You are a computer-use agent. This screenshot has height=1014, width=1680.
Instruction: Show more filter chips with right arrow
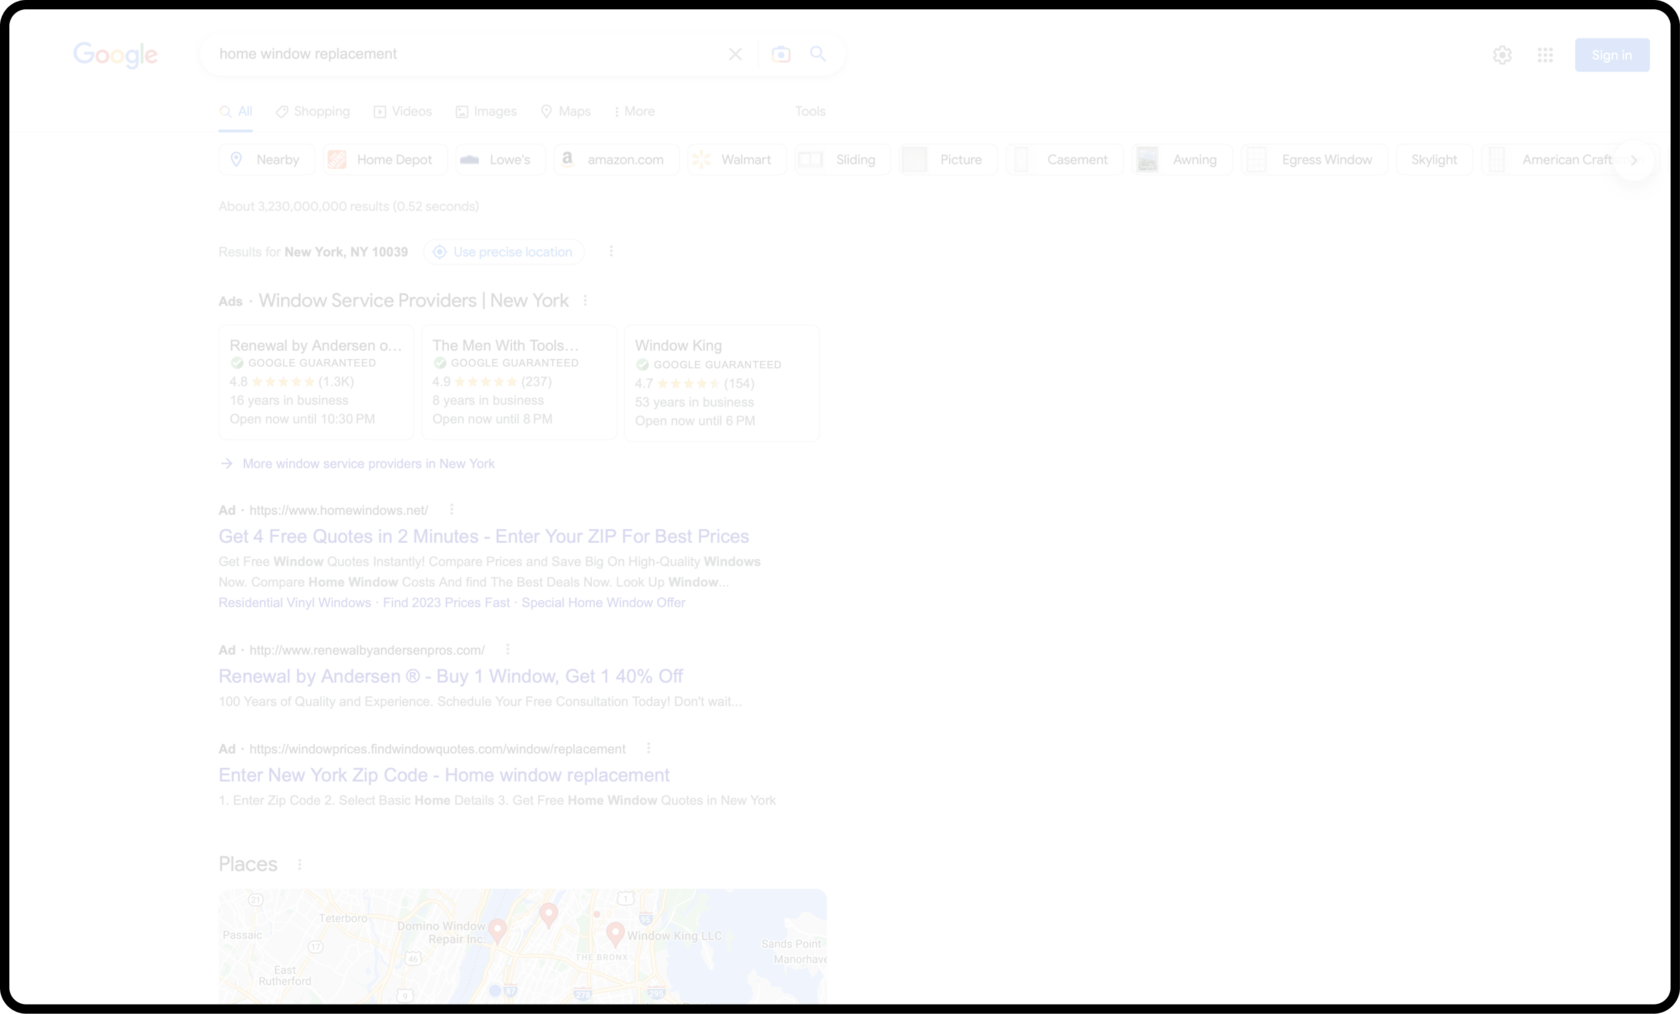click(1634, 160)
